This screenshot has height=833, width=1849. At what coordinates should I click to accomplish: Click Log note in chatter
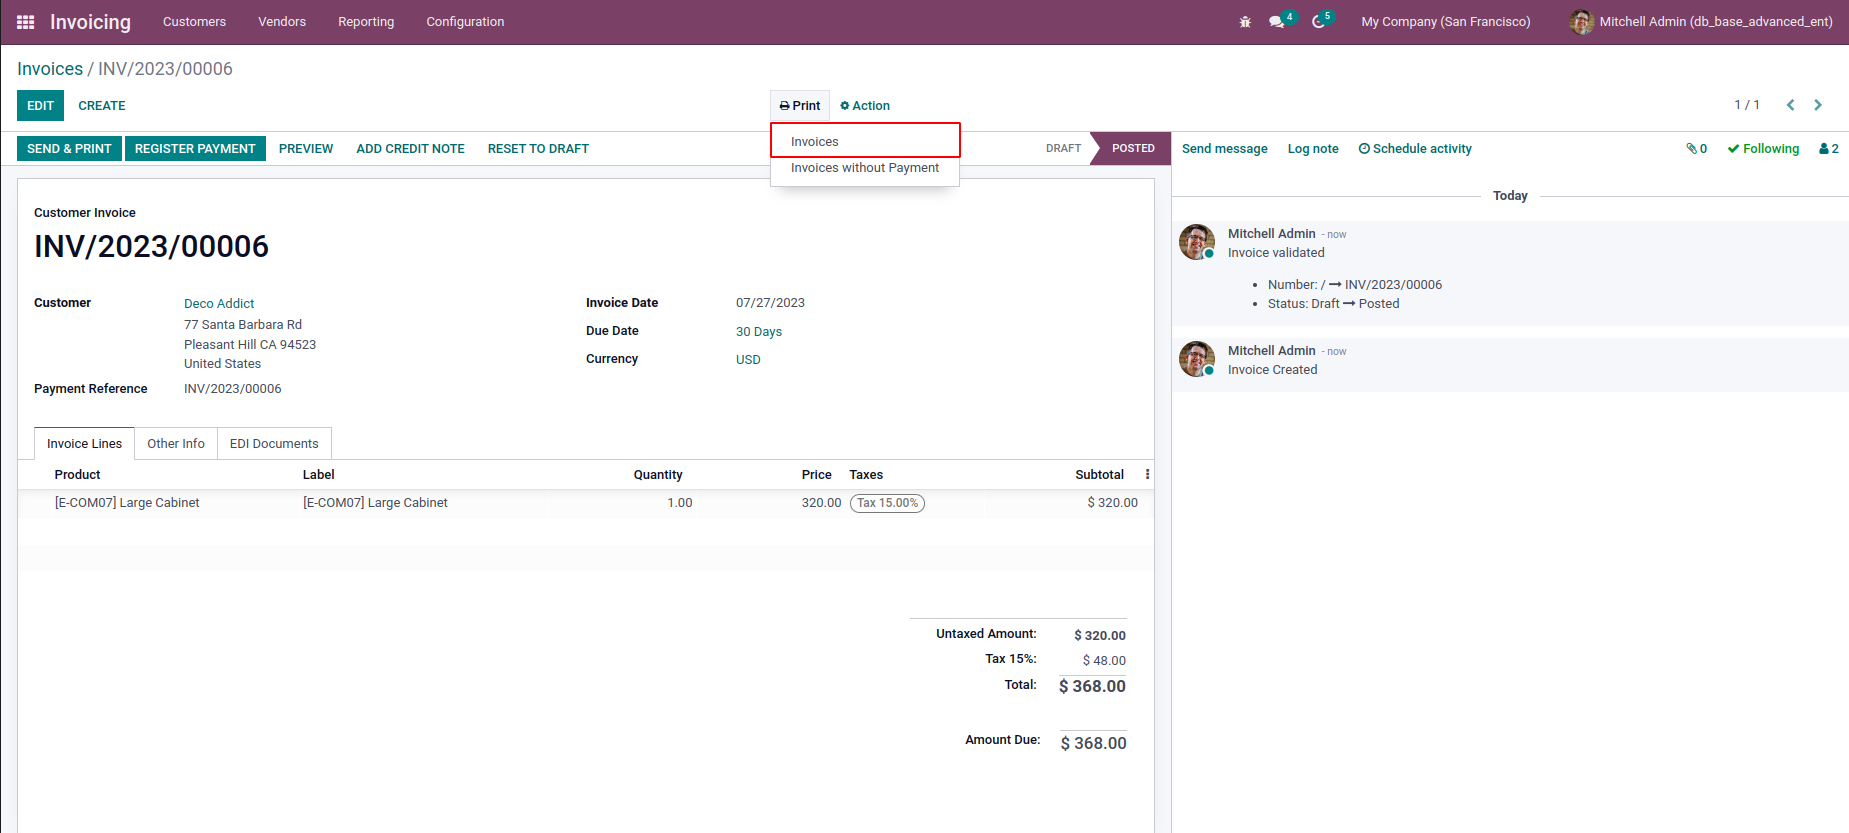[1313, 149]
